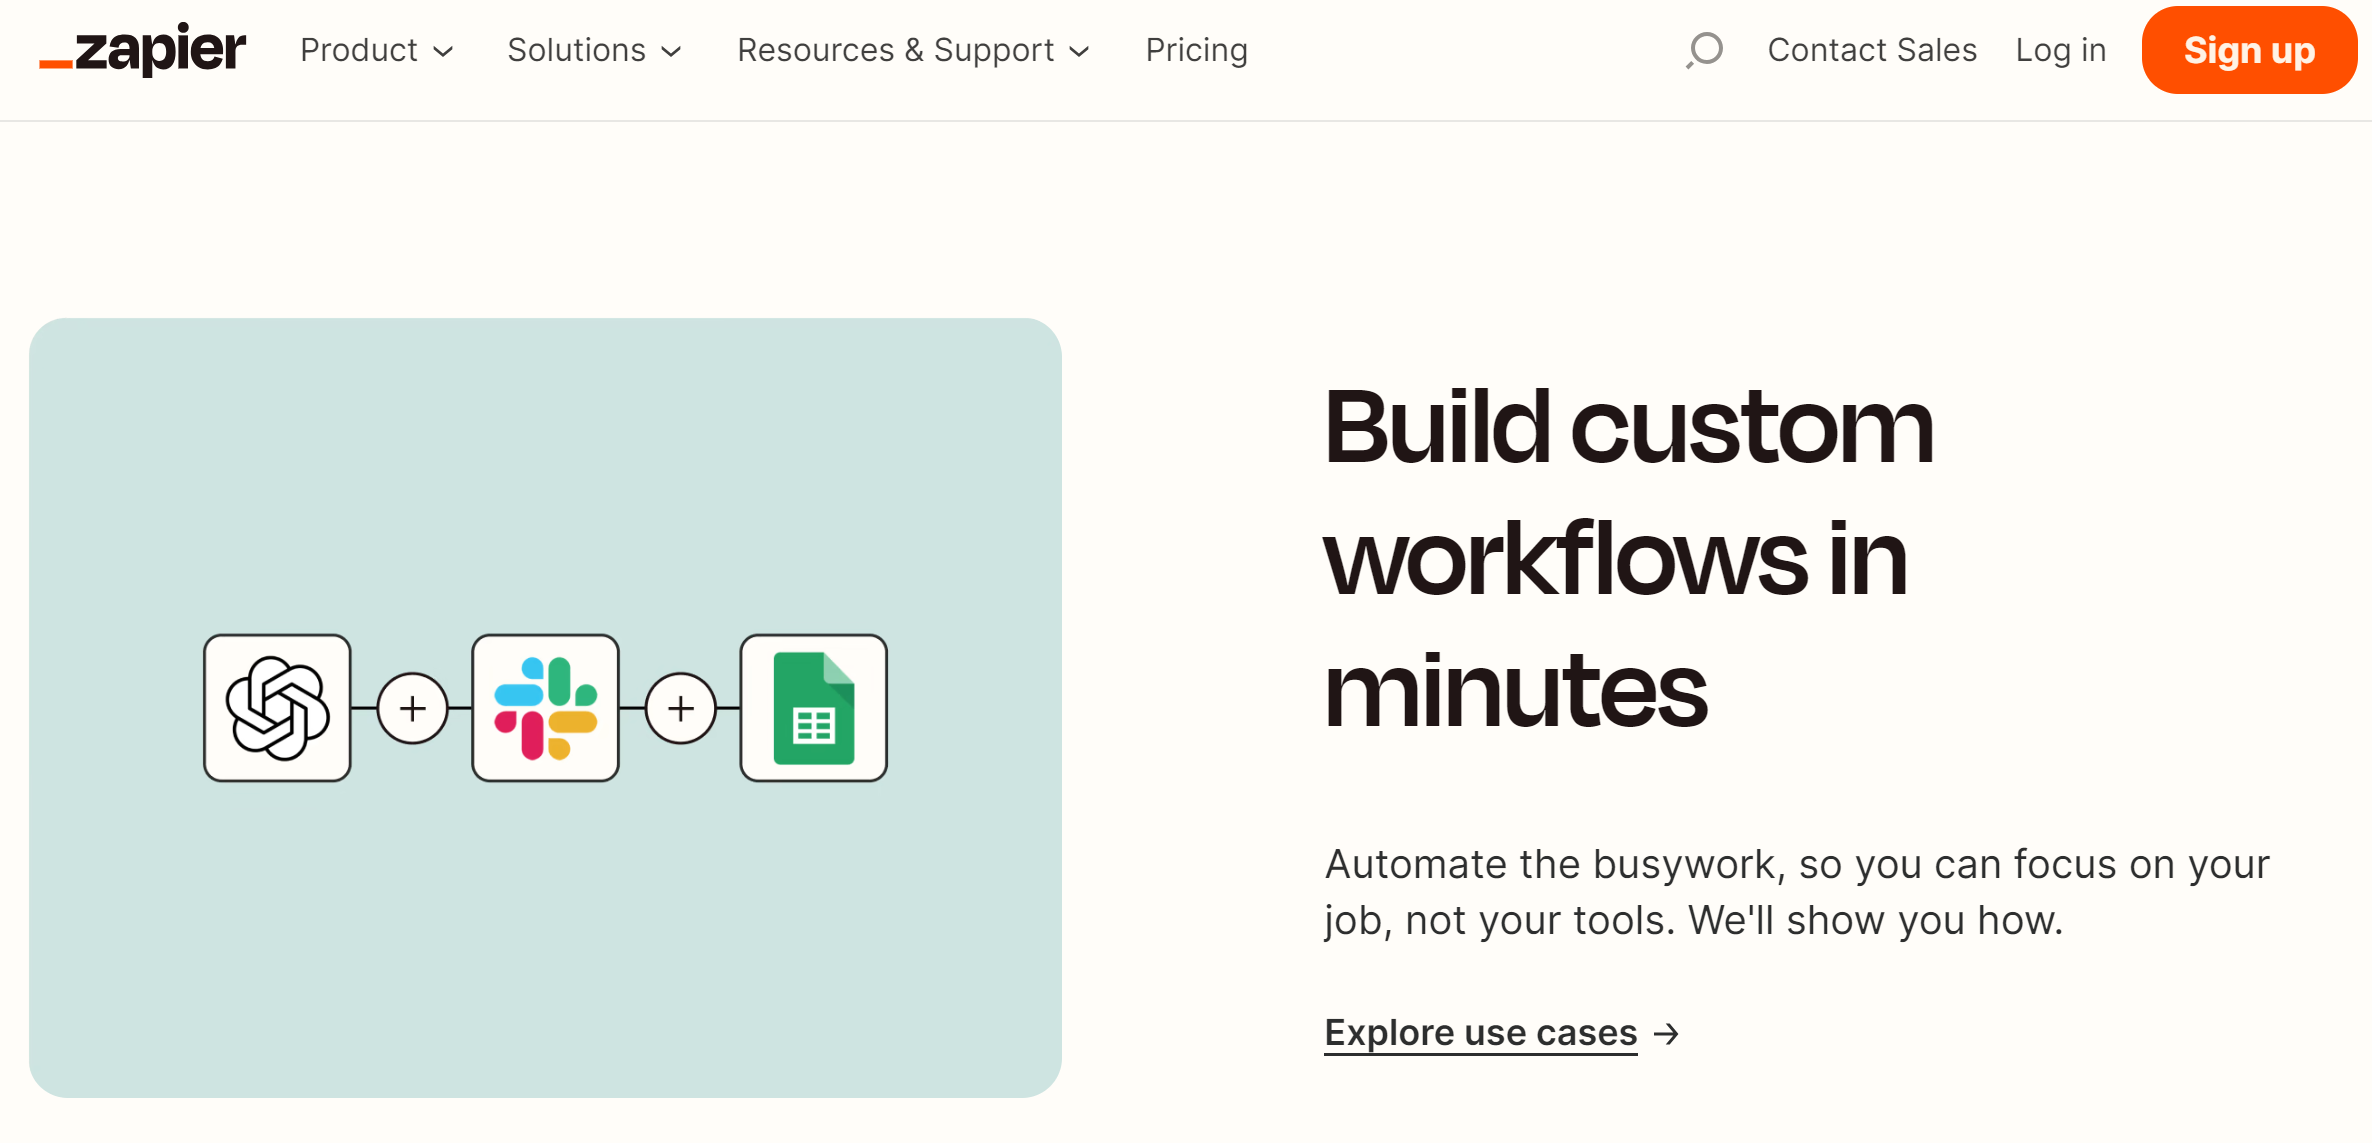
Task: Open the Pricing menu item
Action: tap(1196, 50)
